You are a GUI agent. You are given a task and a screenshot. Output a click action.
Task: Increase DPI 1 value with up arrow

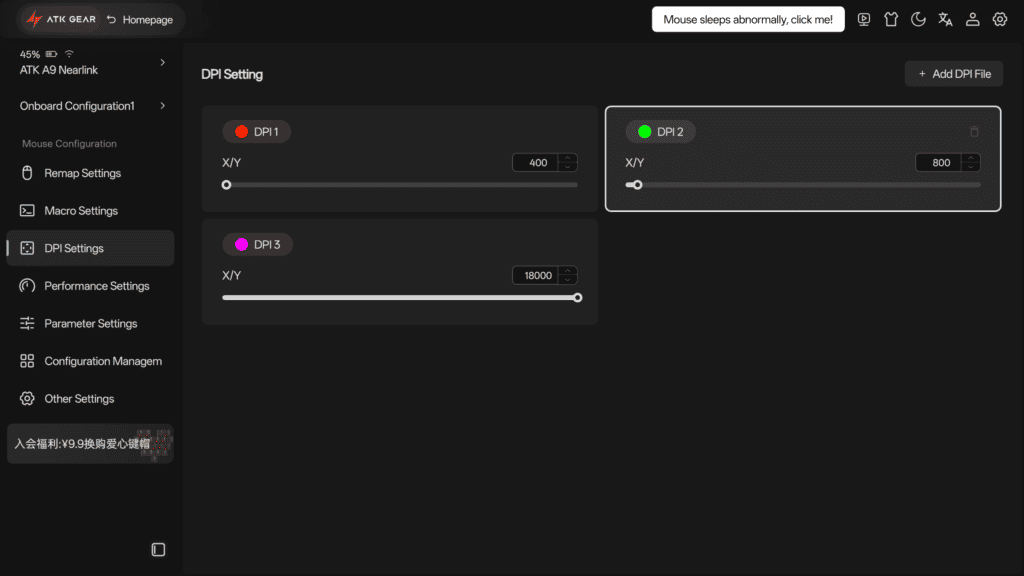coord(568,159)
